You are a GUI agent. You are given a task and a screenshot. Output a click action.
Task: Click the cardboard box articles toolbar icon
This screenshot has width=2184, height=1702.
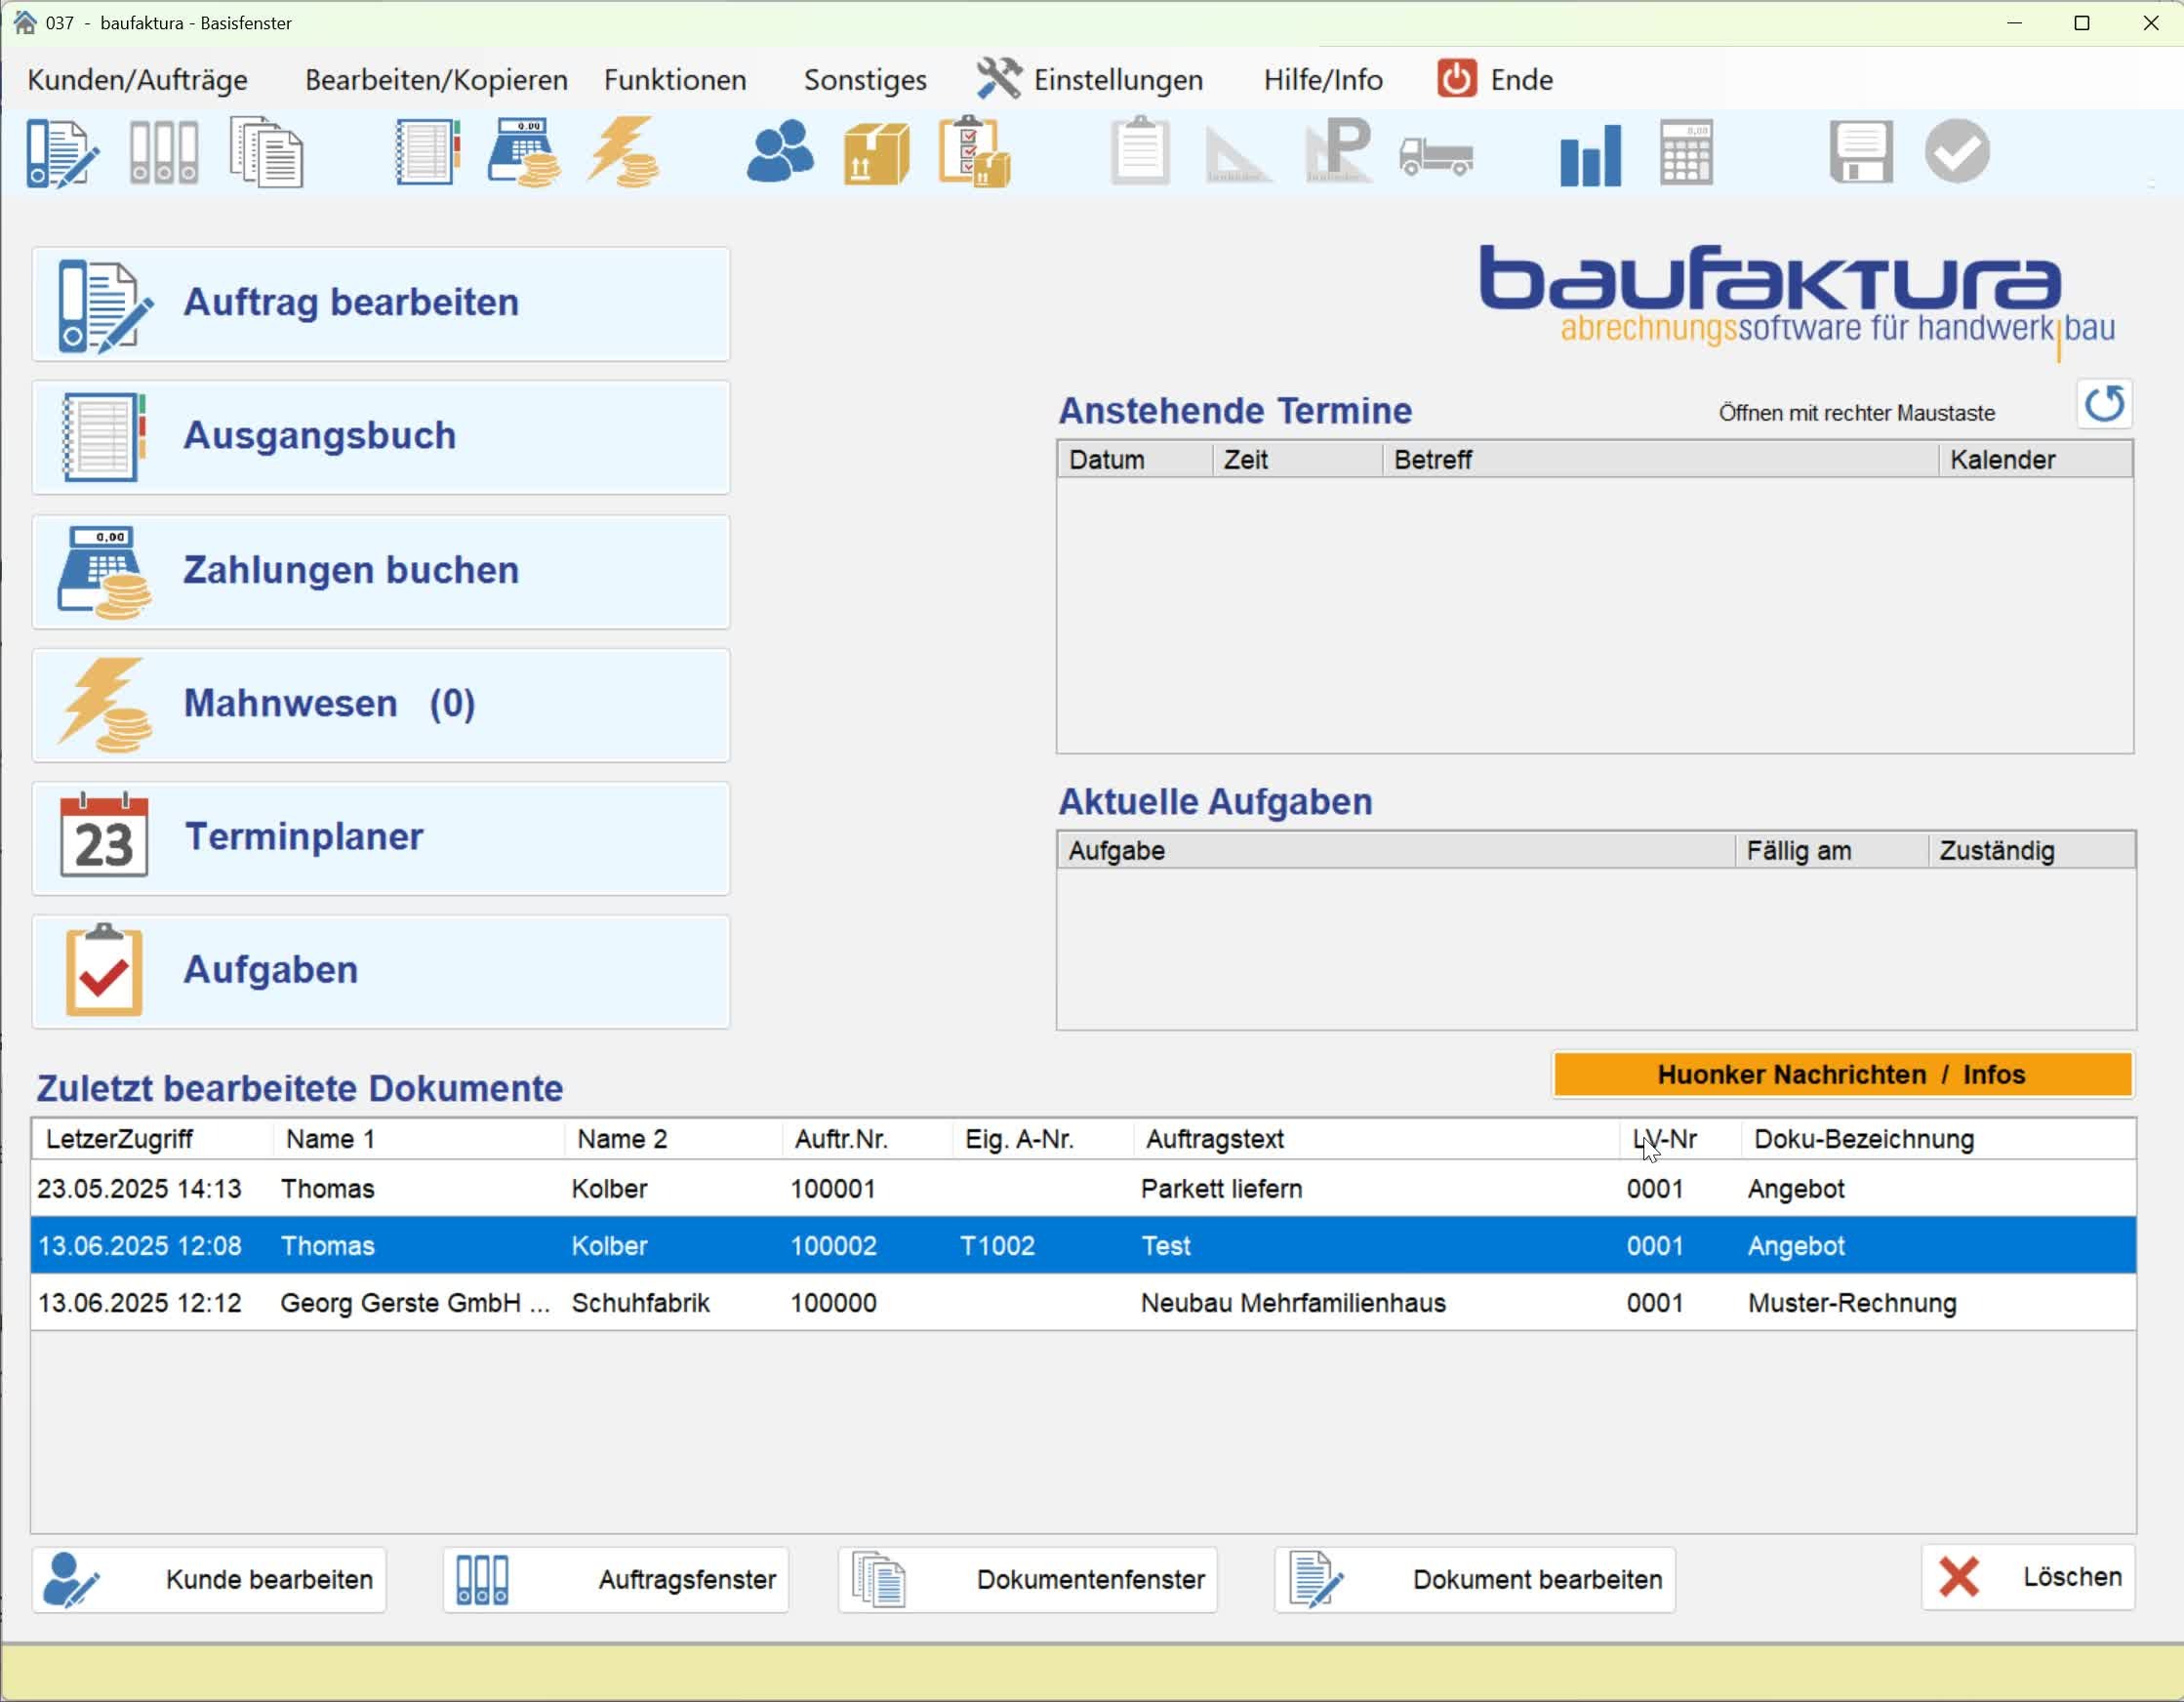[x=876, y=153]
